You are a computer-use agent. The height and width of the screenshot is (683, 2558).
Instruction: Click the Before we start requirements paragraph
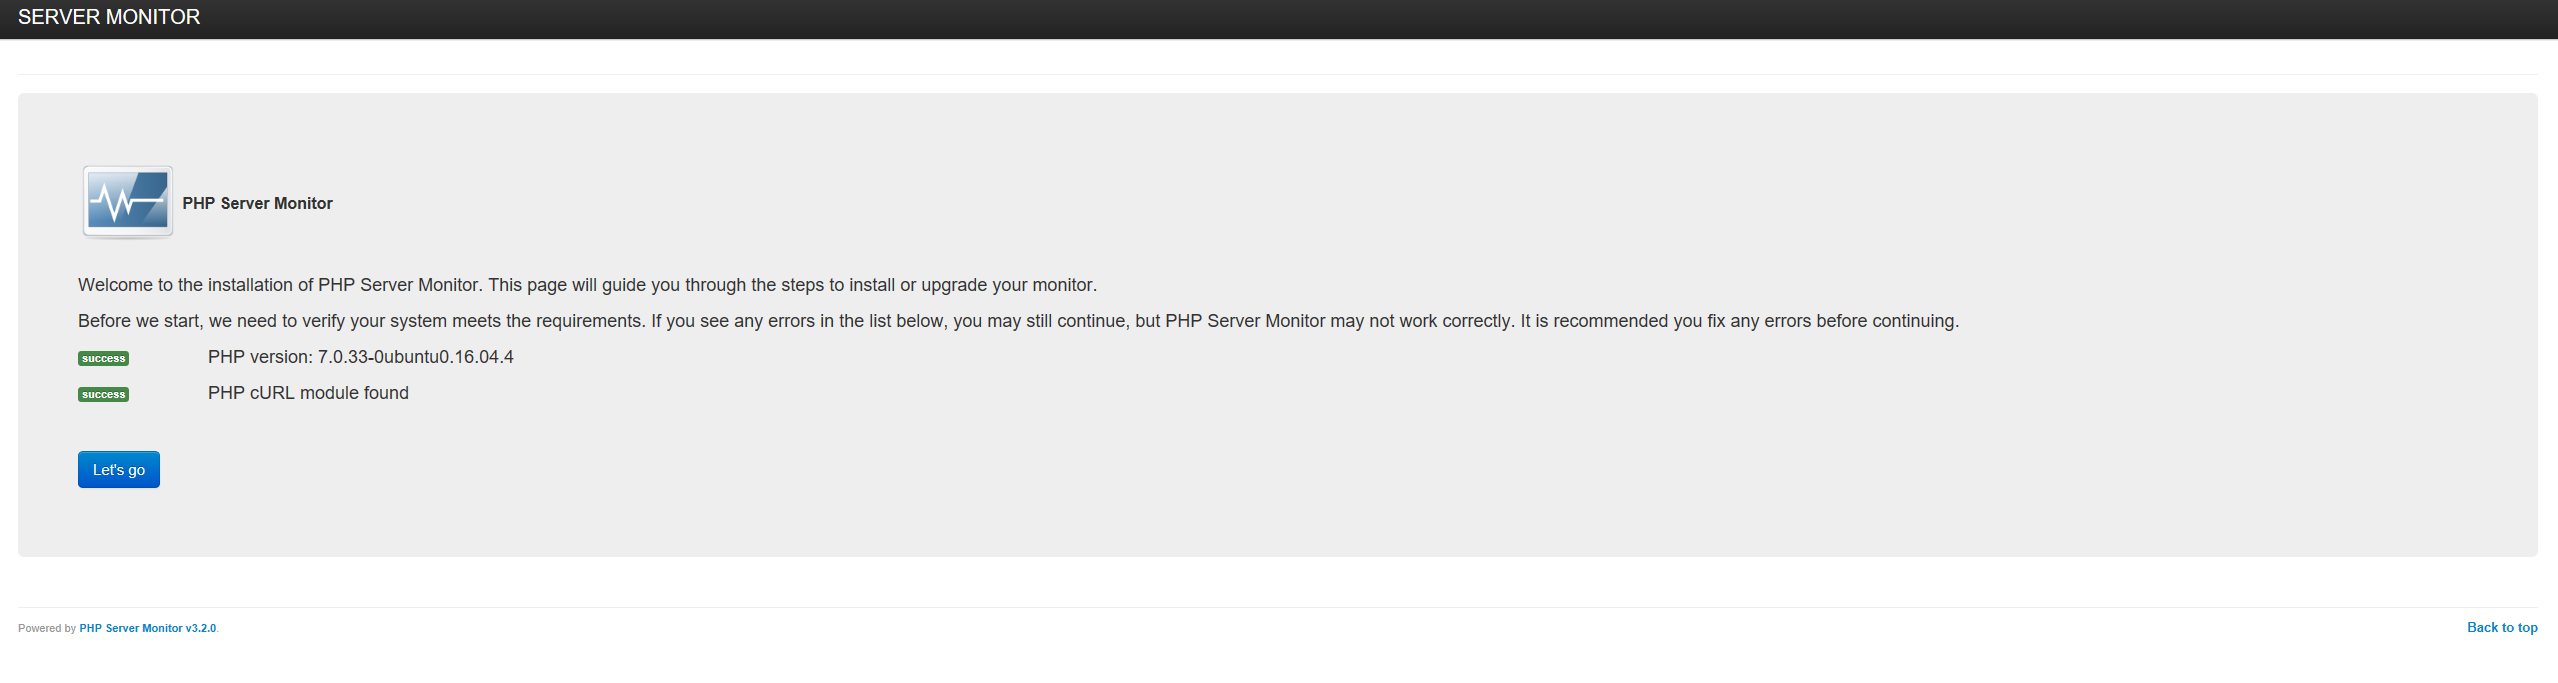click(1018, 321)
